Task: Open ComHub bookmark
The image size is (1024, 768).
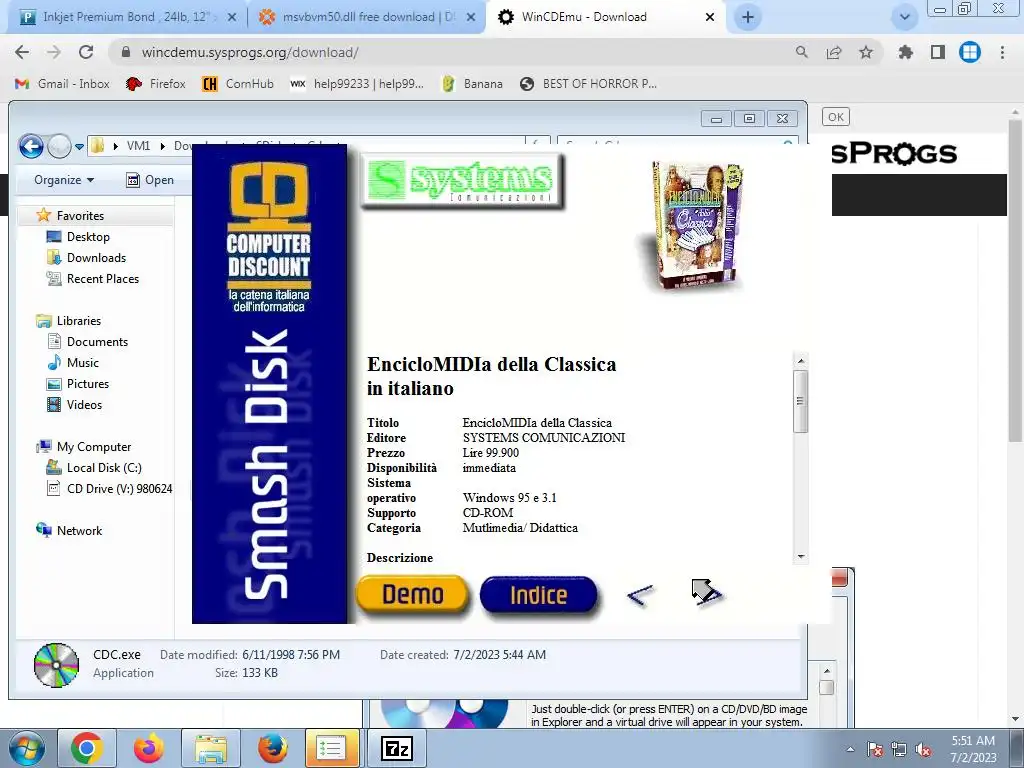Action: [x=238, y=84]
